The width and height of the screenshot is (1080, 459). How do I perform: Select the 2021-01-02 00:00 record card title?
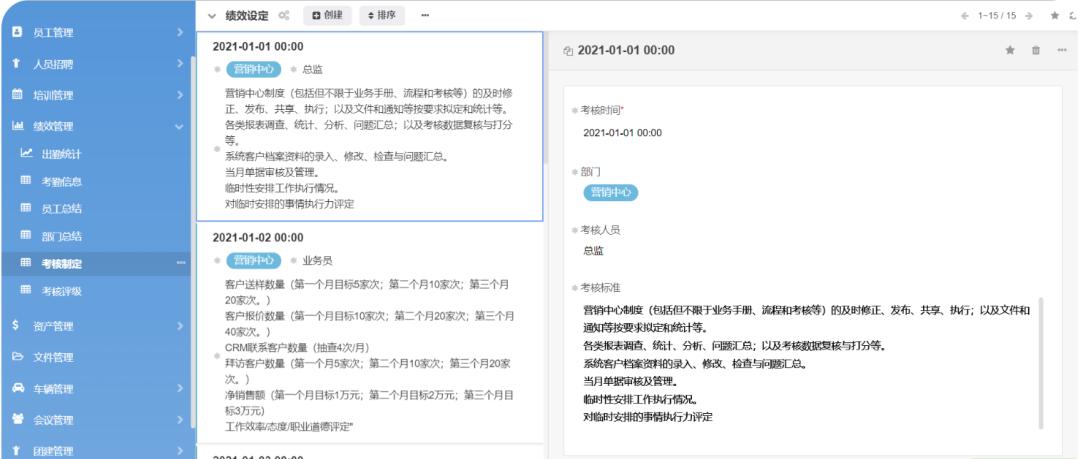(x=258, y=238)
